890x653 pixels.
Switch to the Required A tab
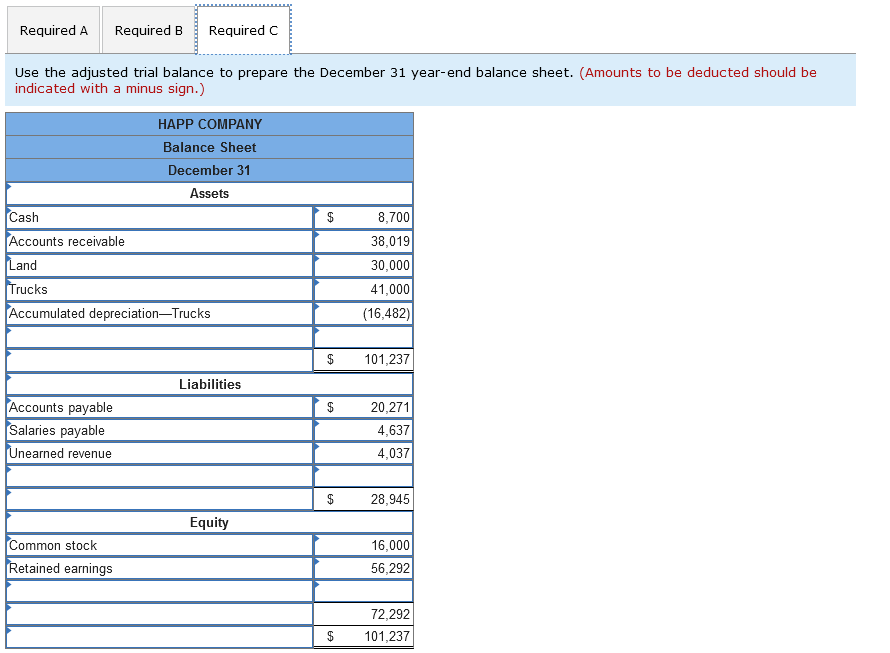tap(53, 30)
